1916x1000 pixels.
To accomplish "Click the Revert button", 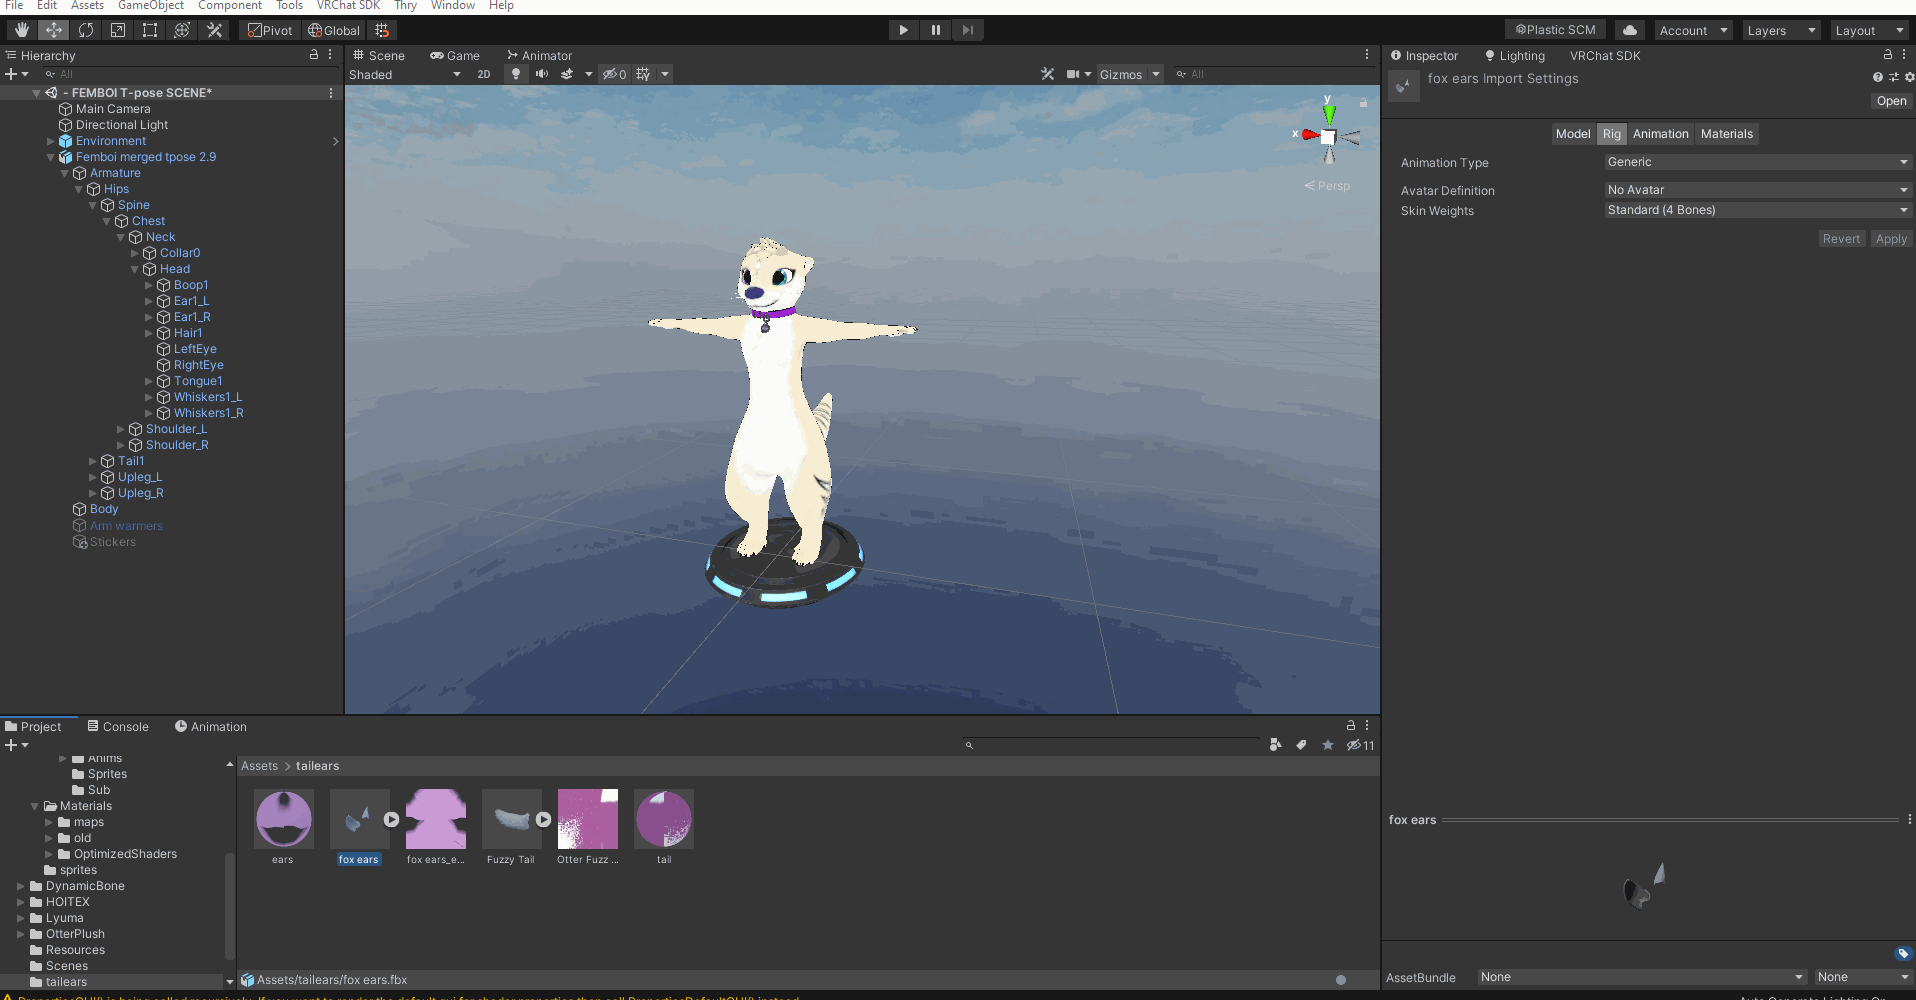I will point(1841,239).
